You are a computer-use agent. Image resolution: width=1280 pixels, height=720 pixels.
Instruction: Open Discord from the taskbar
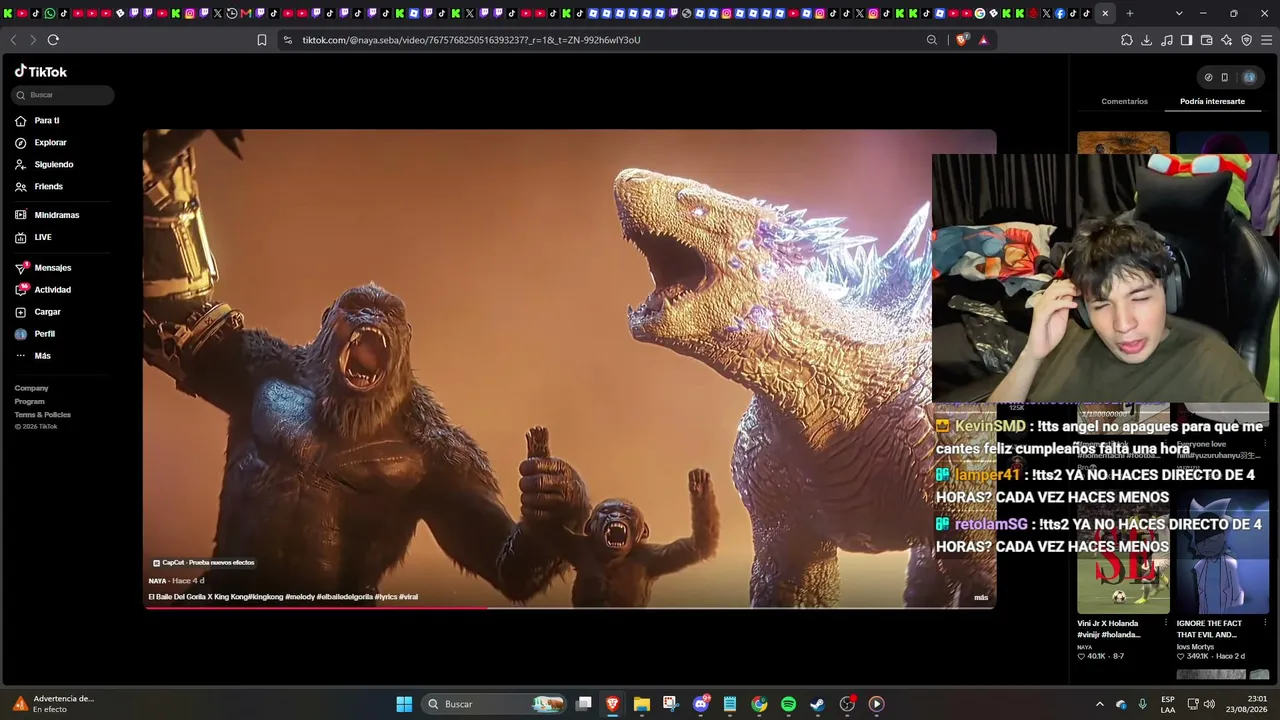coord(701,704)
